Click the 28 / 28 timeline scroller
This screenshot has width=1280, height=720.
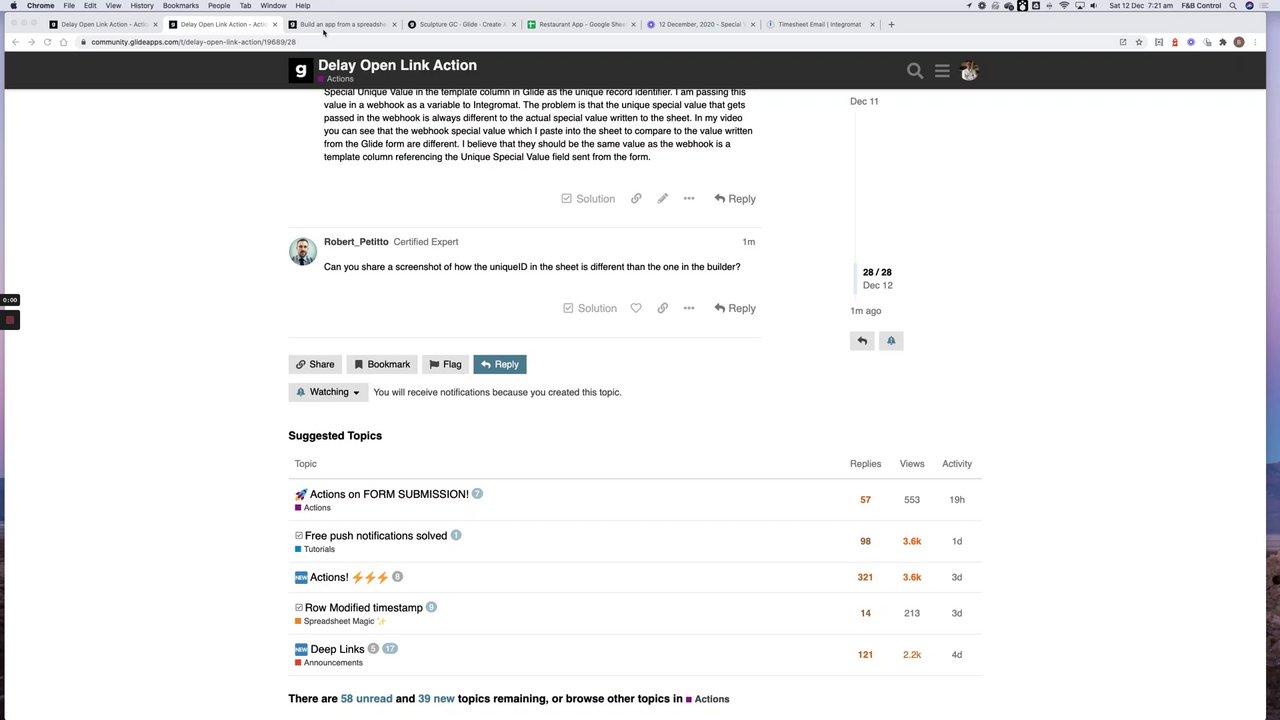[877, 278]
